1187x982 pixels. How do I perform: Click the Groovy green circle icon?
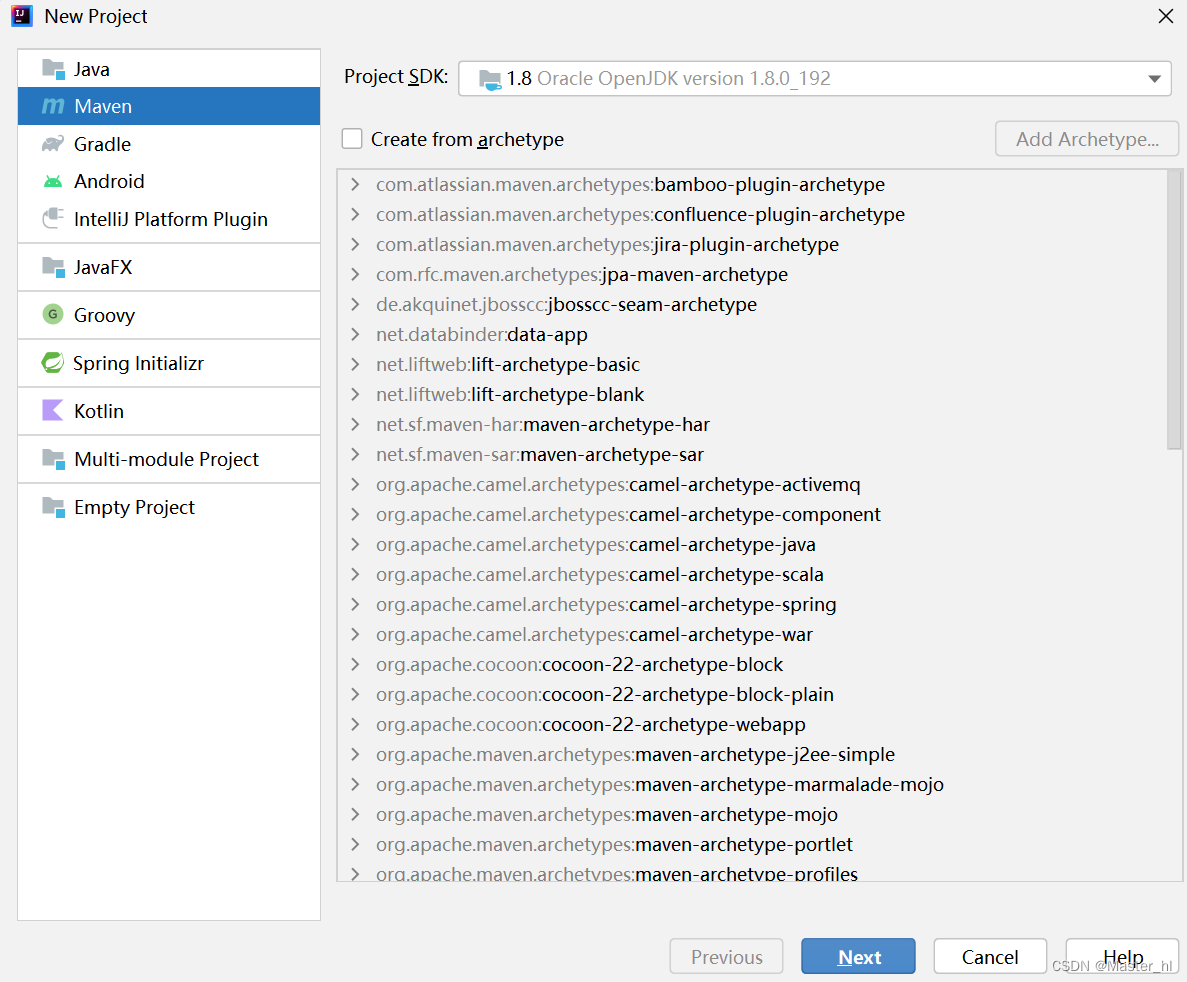coord(53,314)
